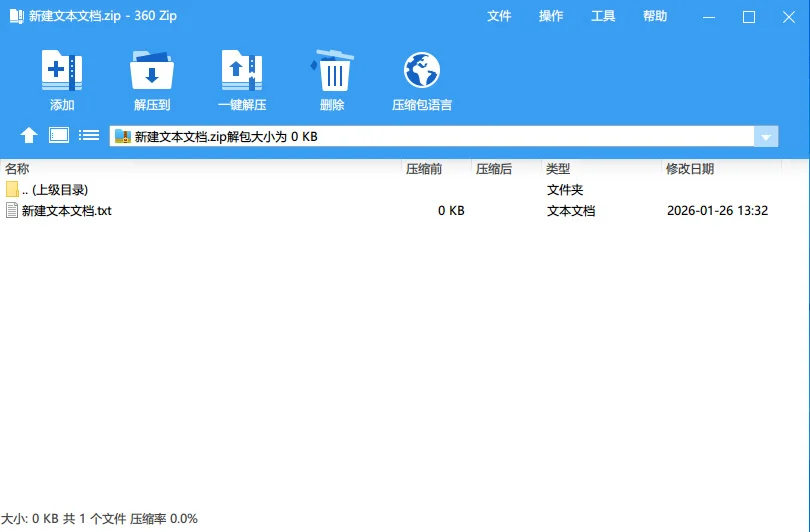
Task: Click the 0 KB size cell
Action: pyautogui.click(x=451, y=211)
